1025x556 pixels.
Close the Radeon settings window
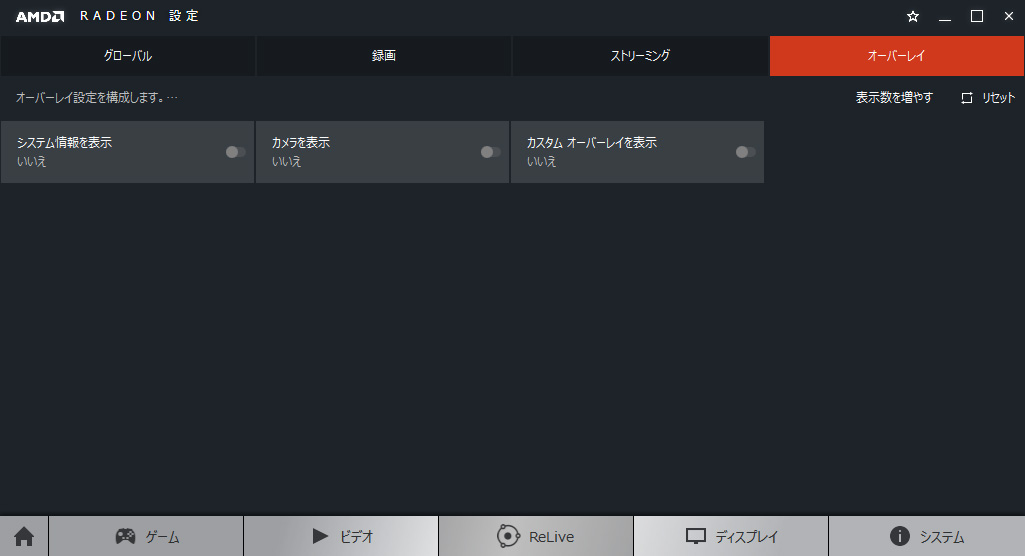[1008, 17]
